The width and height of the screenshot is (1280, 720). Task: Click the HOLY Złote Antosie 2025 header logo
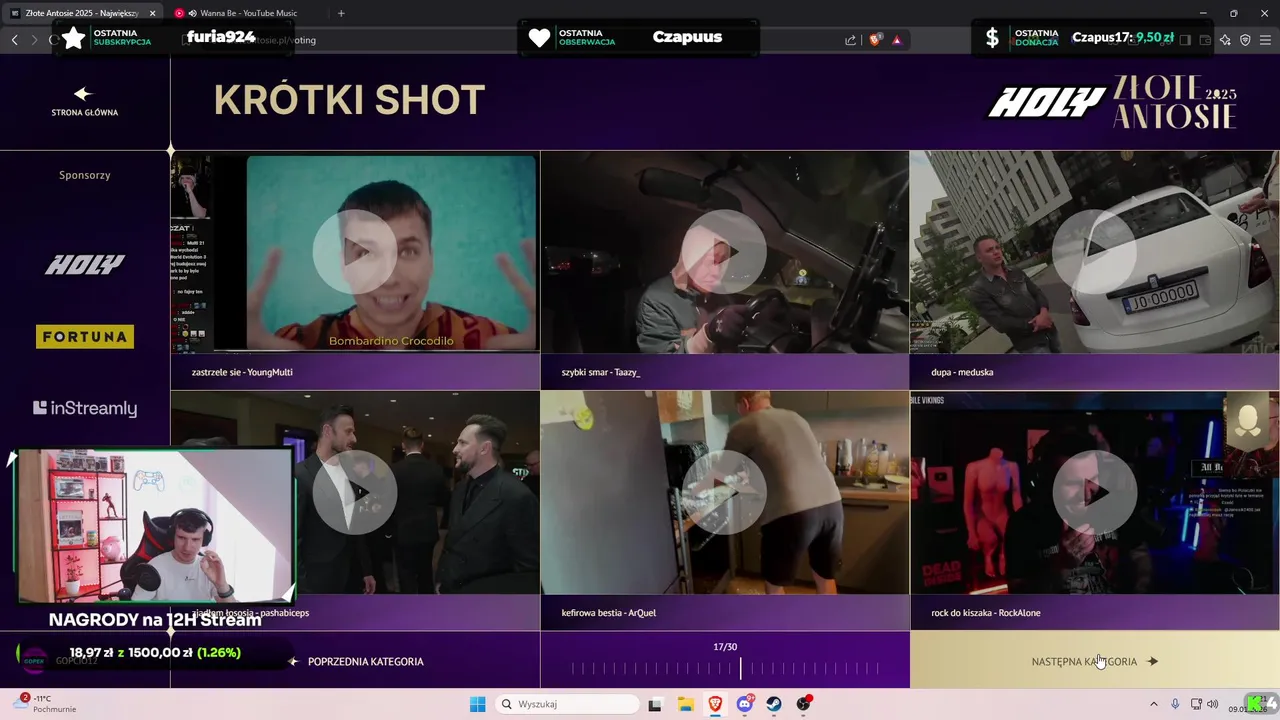click(1112, 102)
